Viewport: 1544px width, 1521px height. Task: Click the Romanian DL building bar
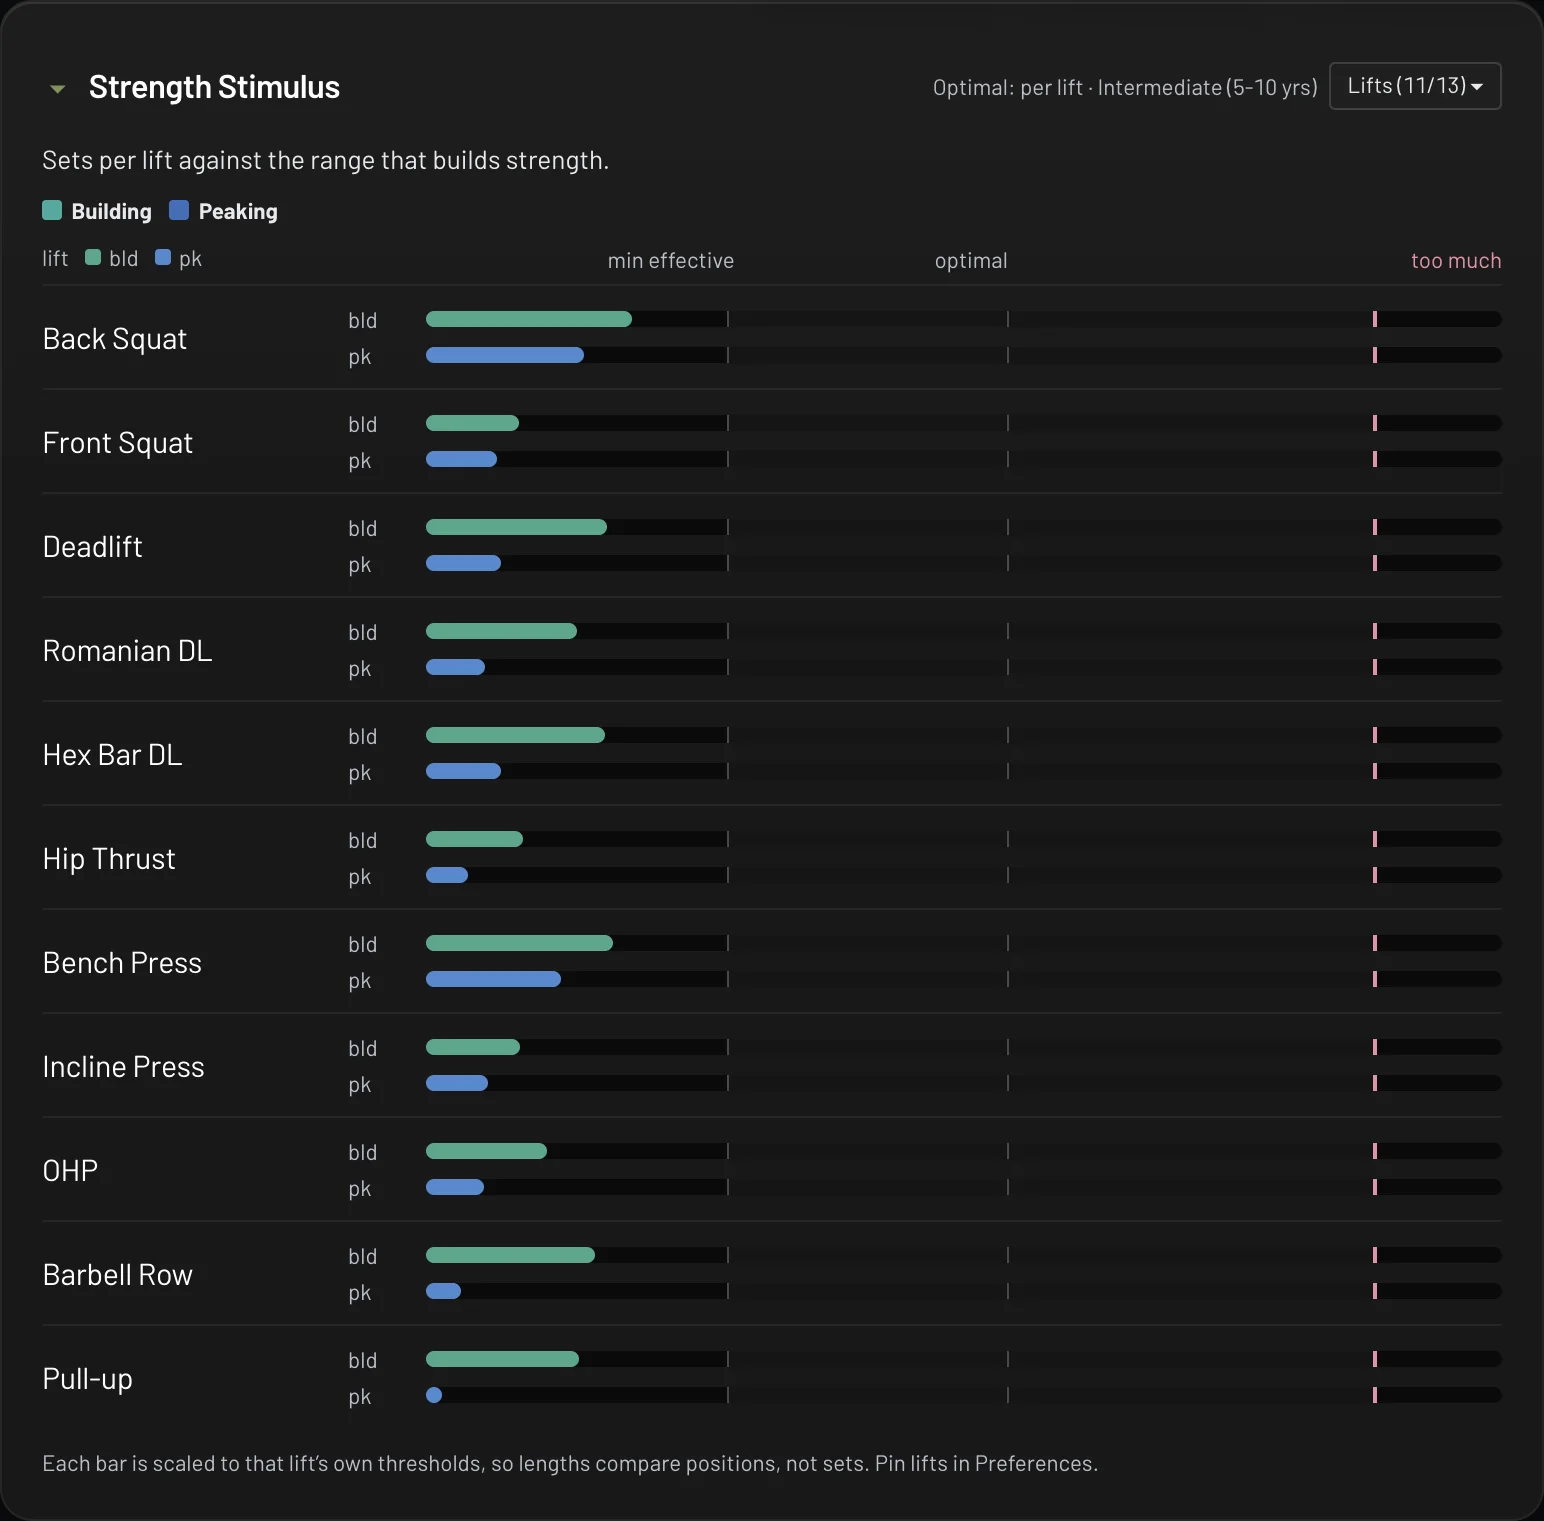click(501, 631)
